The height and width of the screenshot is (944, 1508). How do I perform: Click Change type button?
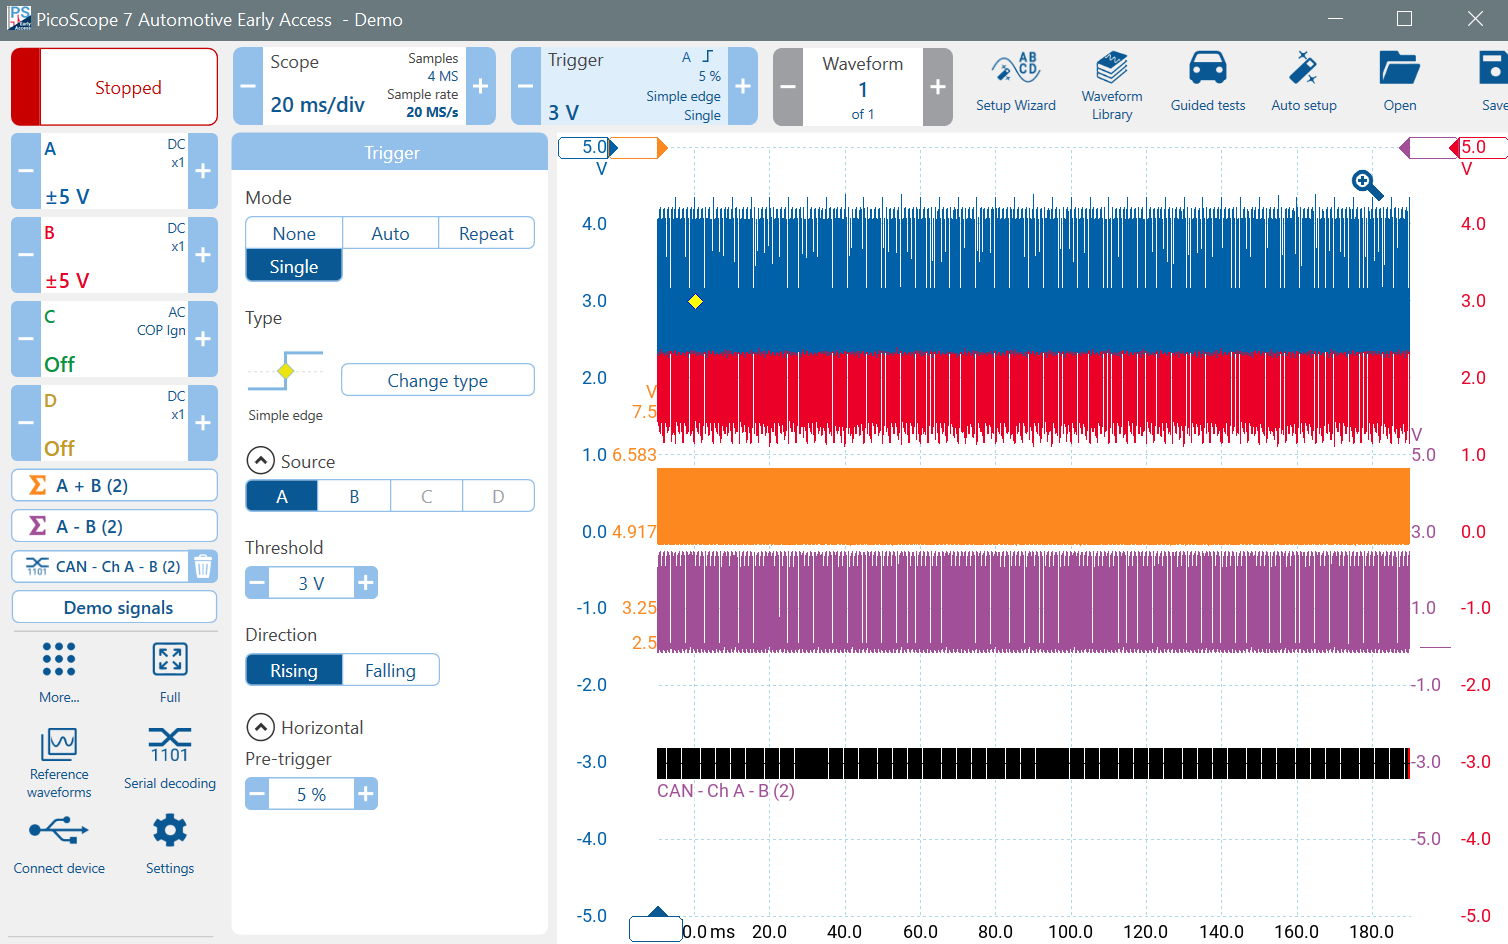(438, 380)
